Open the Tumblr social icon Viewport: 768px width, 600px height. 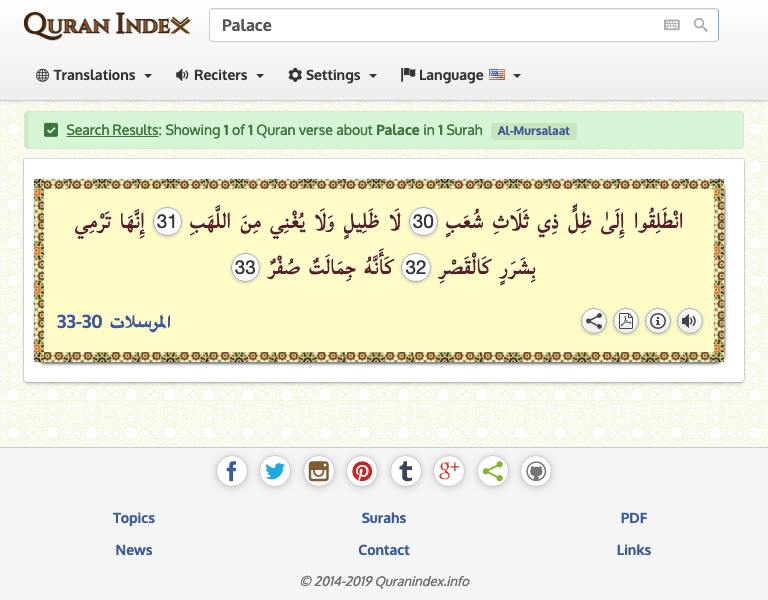(405, 471)
